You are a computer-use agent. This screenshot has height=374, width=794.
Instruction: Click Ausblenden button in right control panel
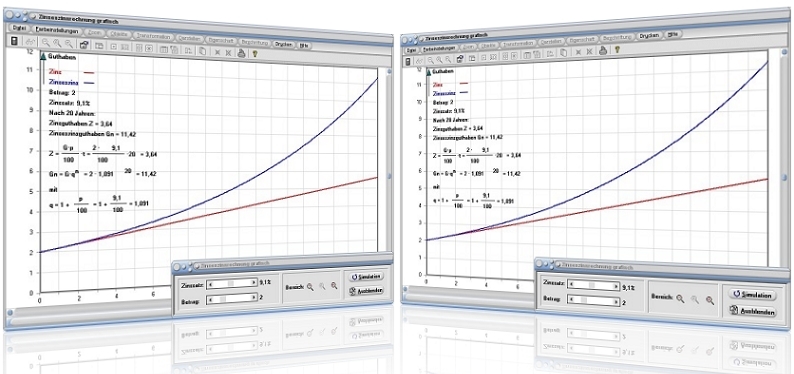[752, 311]
